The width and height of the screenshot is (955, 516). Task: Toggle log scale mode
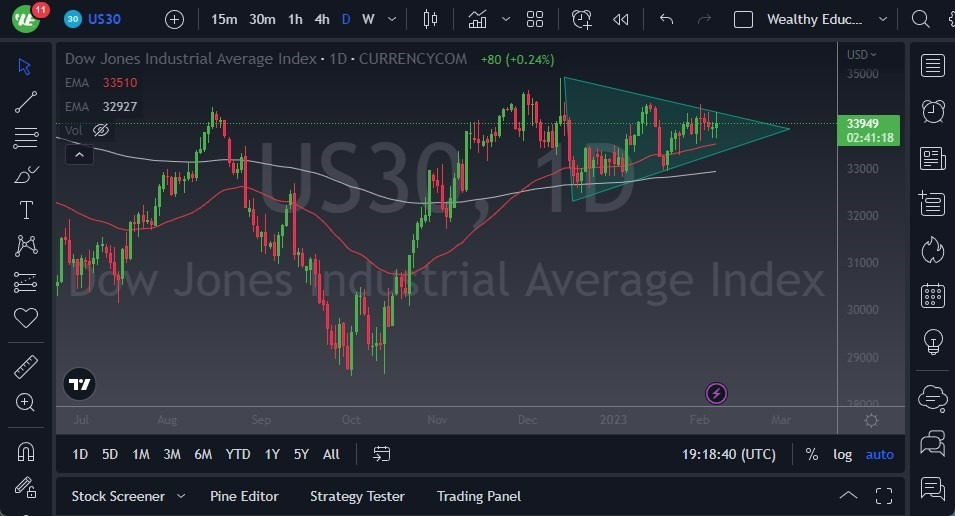842,454
